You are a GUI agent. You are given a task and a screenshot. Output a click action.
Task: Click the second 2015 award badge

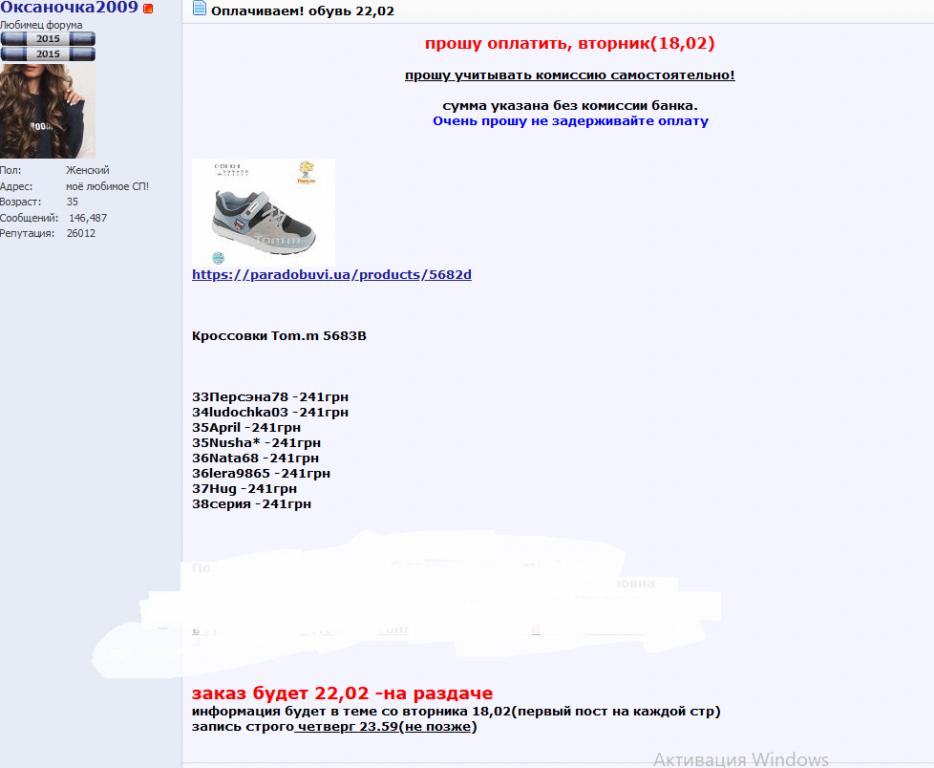point(48,54)
